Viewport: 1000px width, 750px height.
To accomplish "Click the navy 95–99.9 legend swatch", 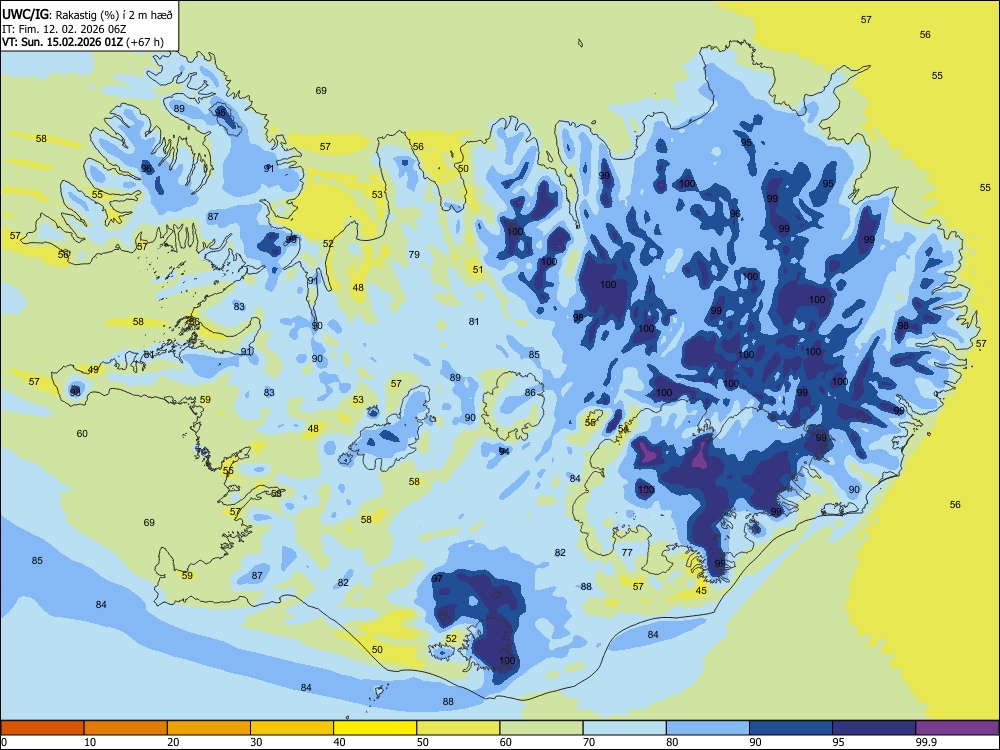I will point(874,728).
